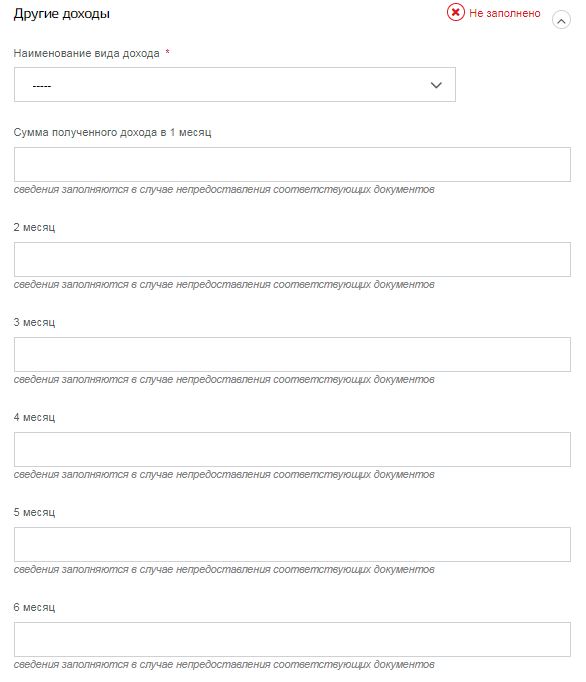Click the '2 месяц' field label

tap(34, 227)
